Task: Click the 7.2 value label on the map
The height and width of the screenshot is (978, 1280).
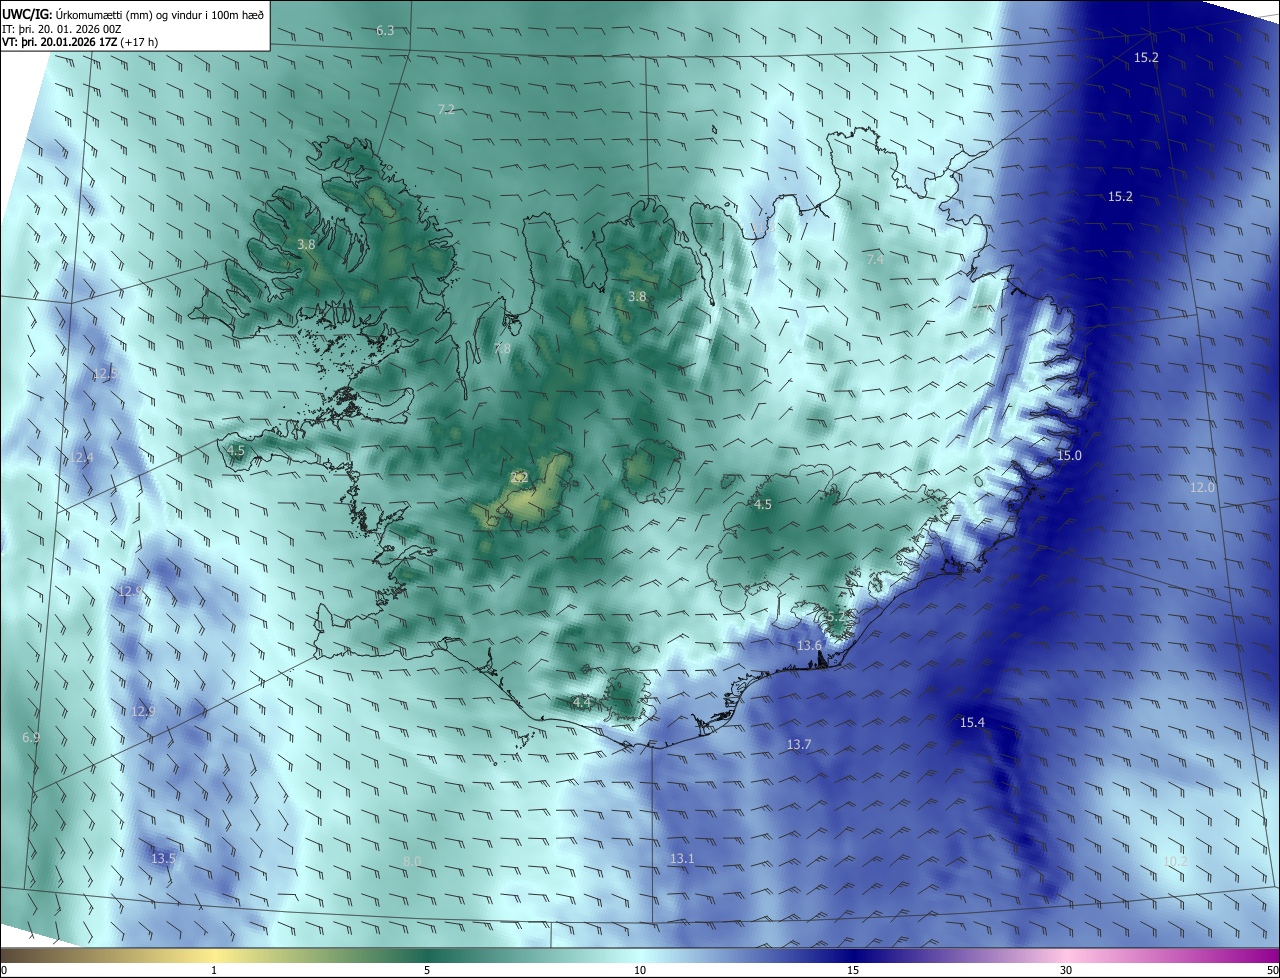Action: [447, 109]
